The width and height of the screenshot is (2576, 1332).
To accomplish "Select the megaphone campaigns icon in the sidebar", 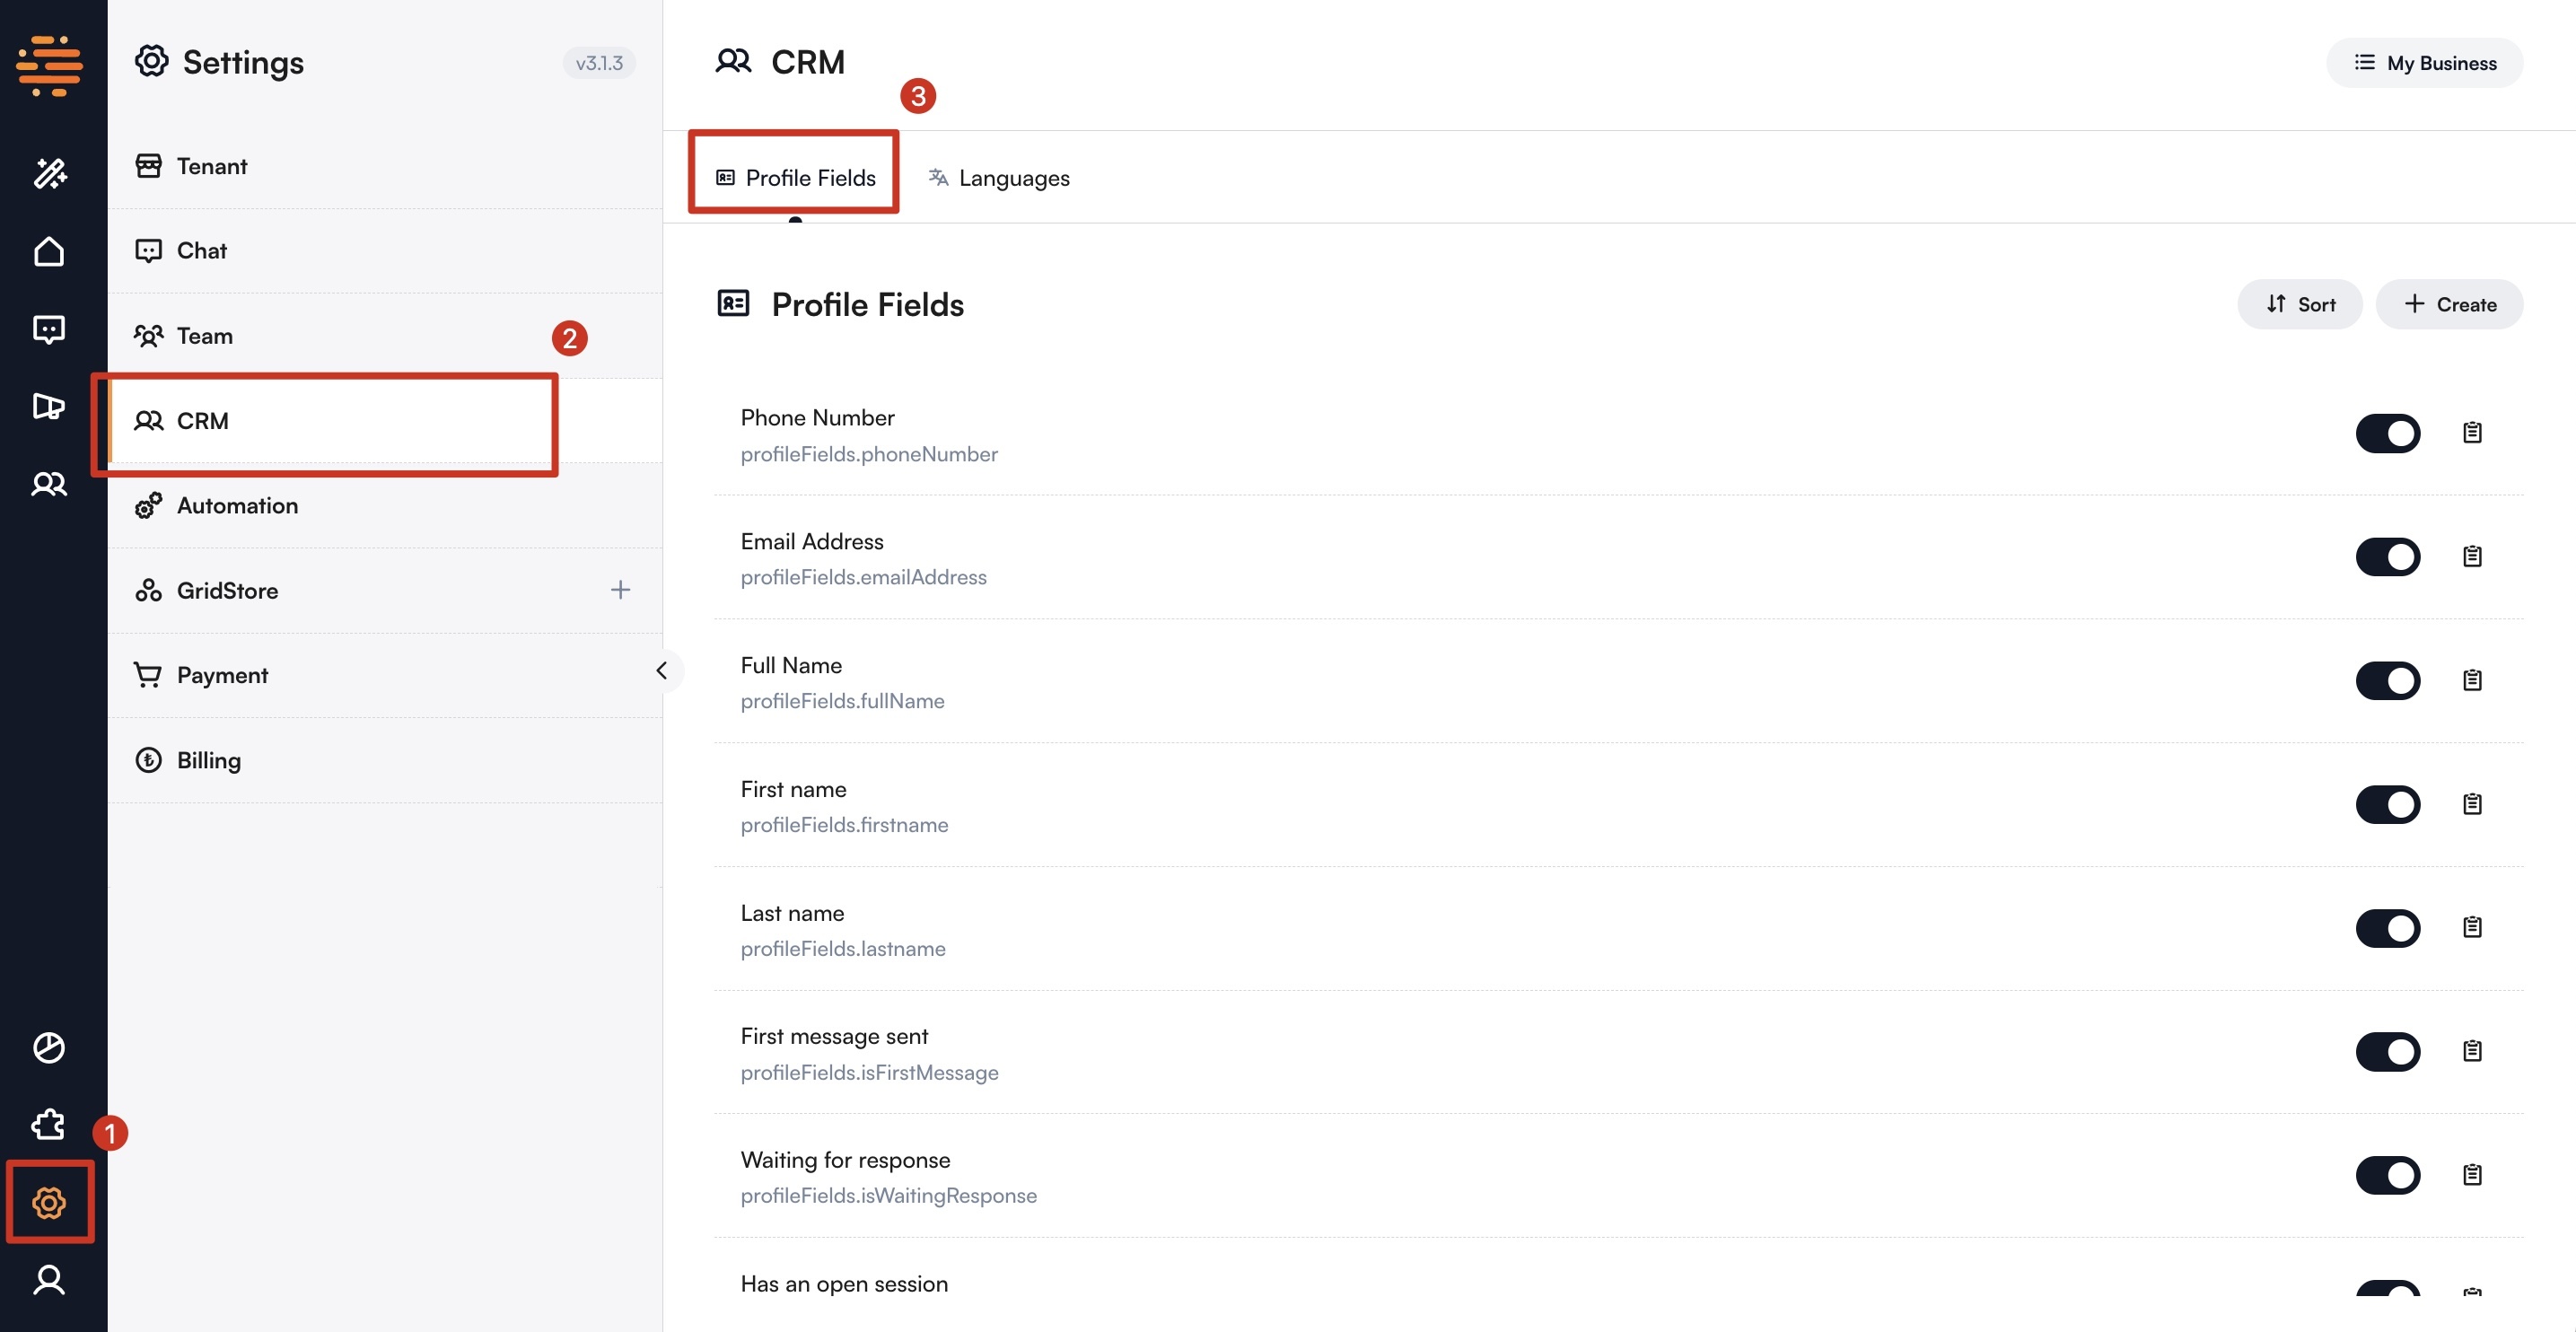I will click(x=48, y=407).
